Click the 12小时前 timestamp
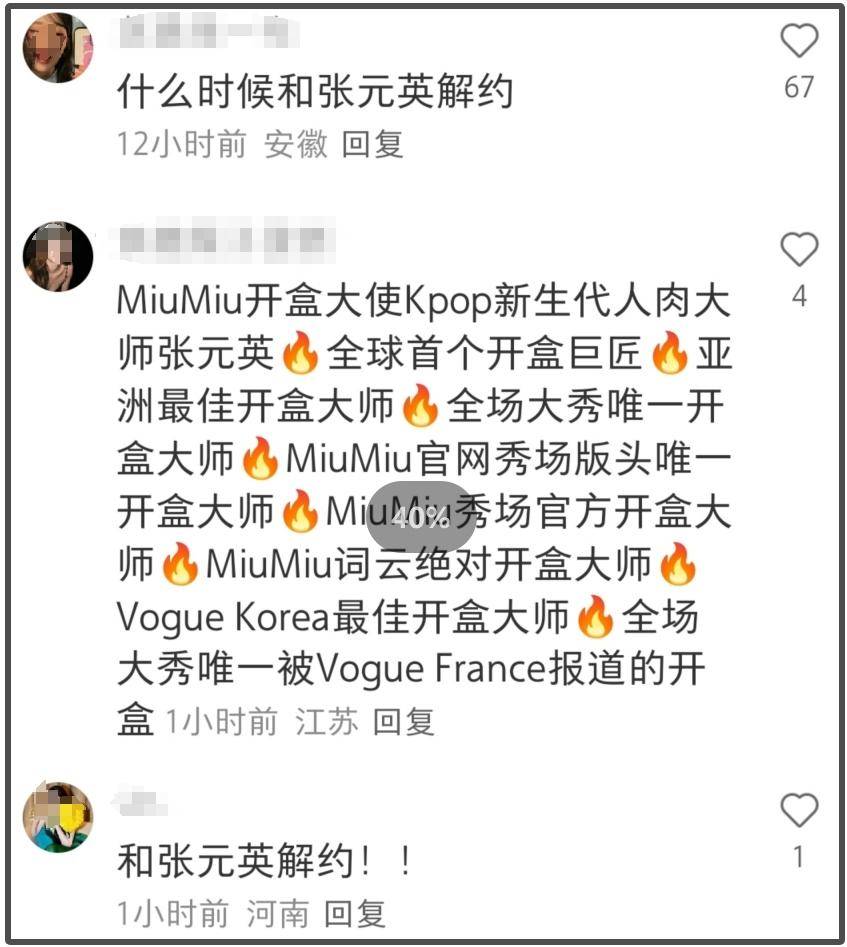Image resolution: width=847 pixels, height=947 pixels. click(181, 145)
